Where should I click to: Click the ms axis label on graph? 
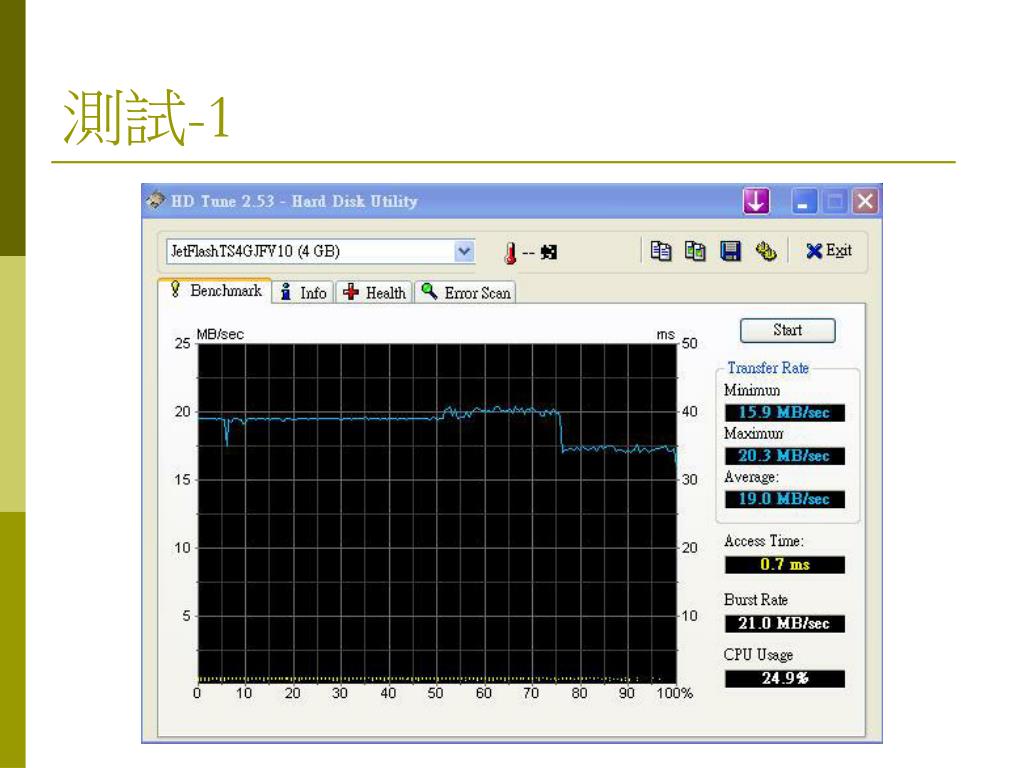pos(665,334)
